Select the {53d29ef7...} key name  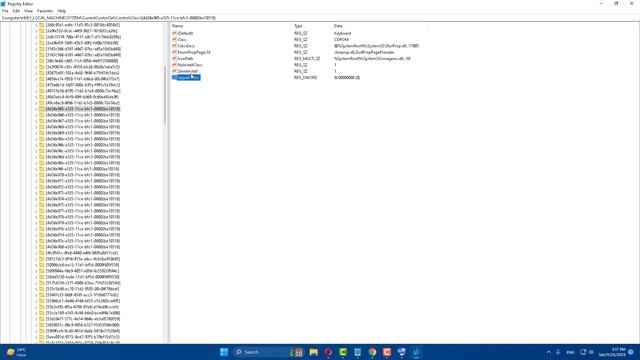tap(83, 319)
